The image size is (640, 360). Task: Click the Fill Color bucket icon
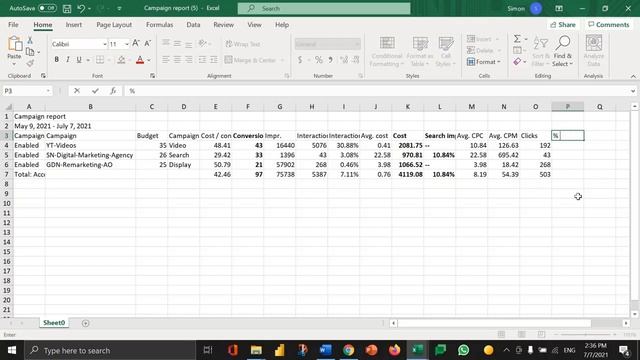pos(121,60)
